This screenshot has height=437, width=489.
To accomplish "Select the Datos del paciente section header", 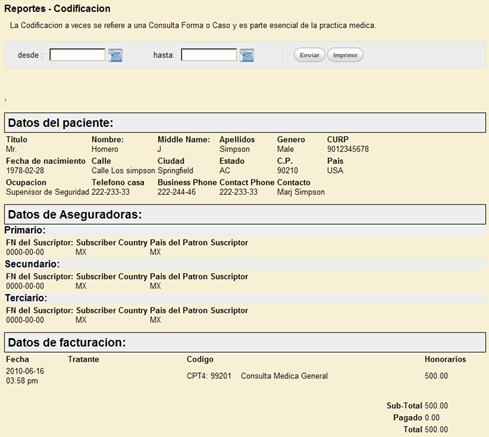I will 245,123.
